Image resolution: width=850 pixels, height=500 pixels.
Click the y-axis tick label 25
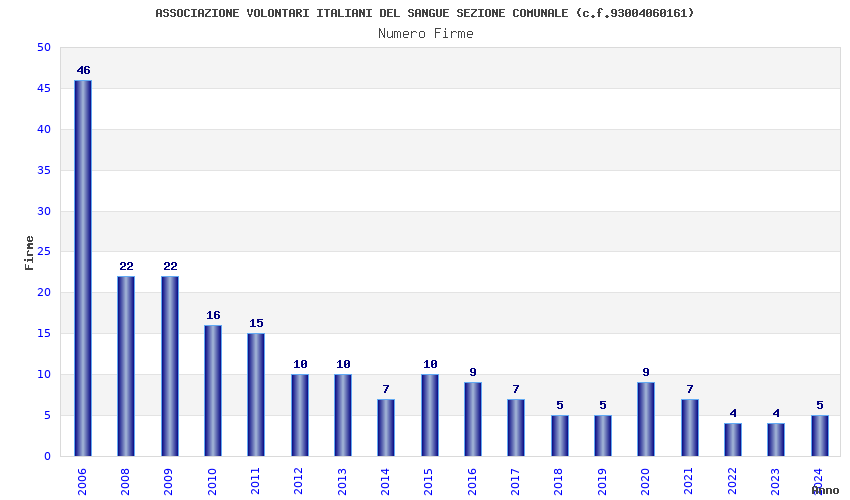pyautogui.click(x=44, y=252)
